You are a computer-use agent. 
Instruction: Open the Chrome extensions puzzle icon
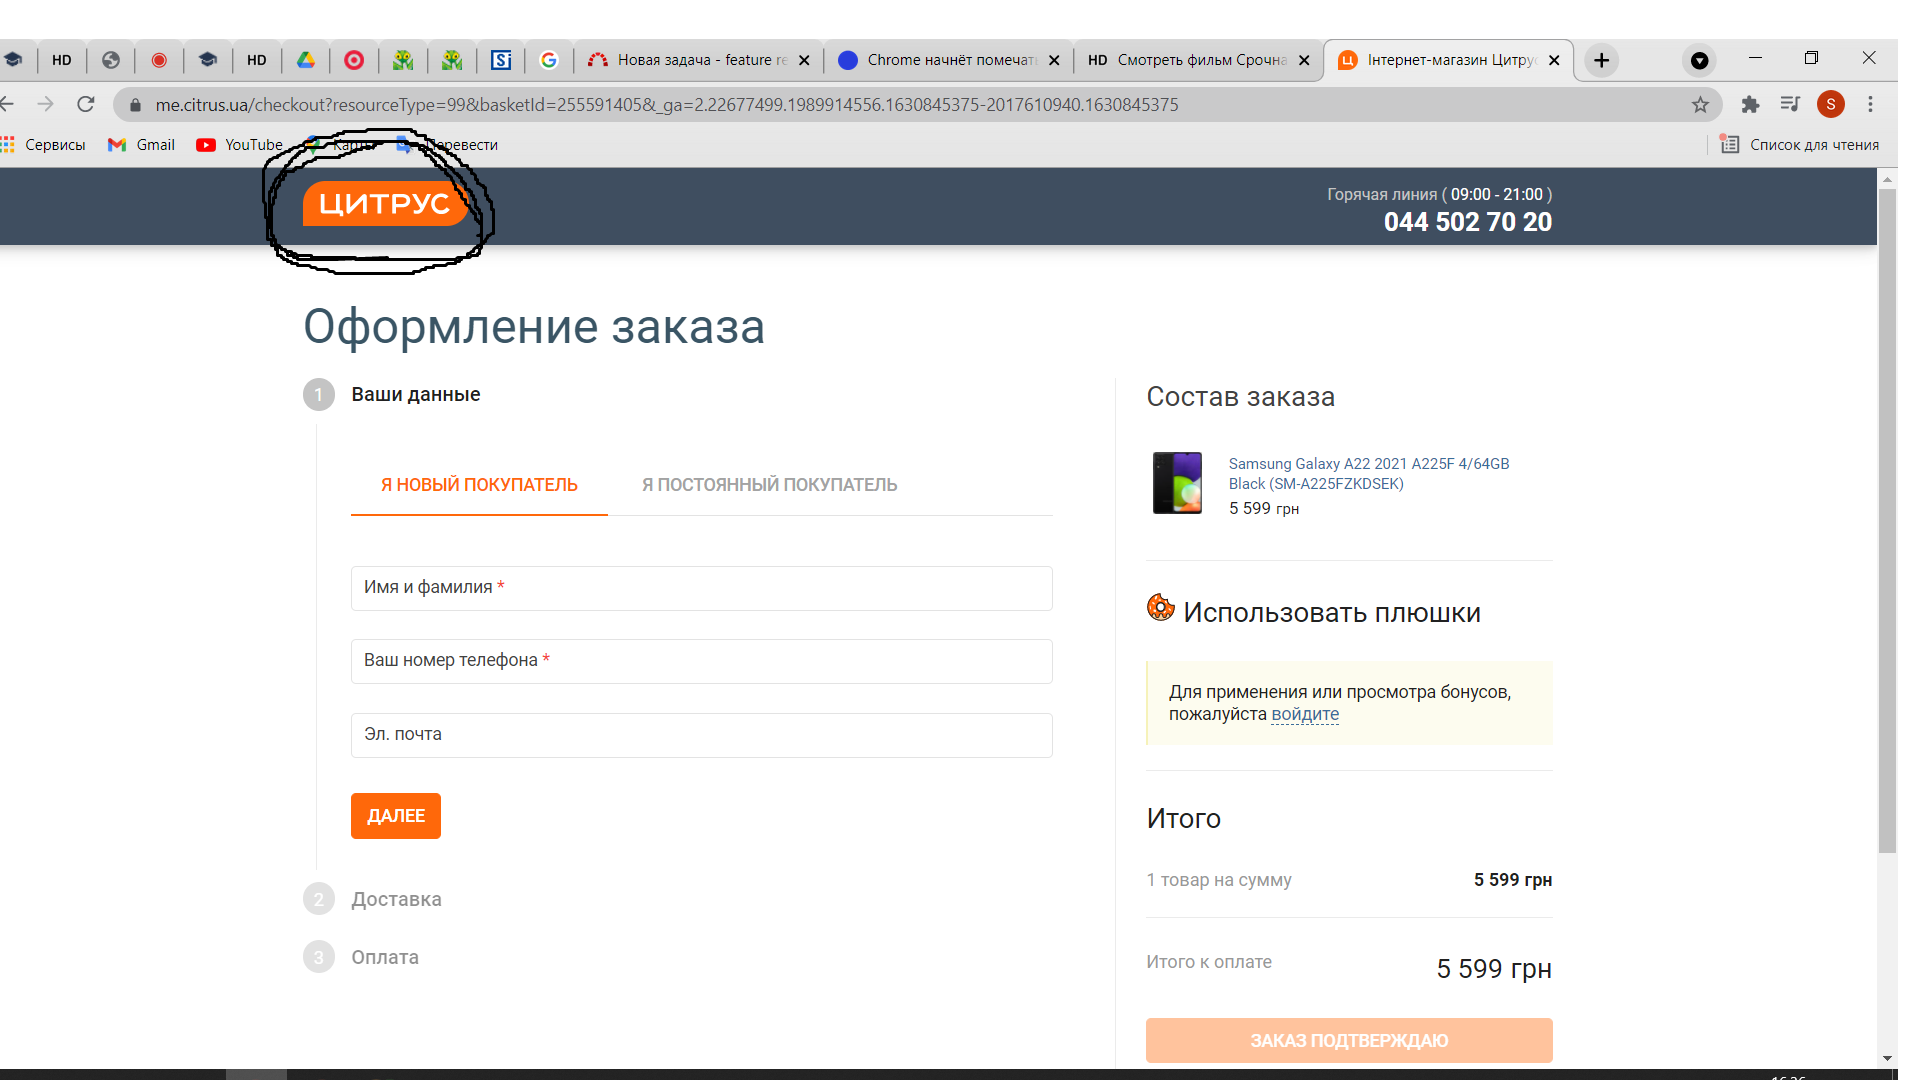coord(1750,105)
